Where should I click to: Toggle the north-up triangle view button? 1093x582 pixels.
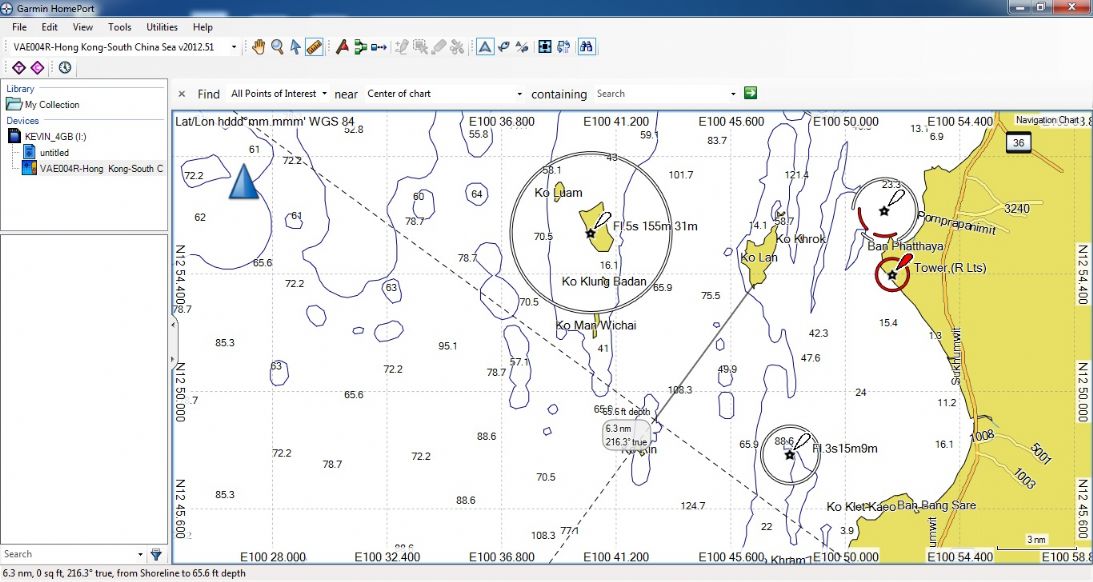pos(484,46)
